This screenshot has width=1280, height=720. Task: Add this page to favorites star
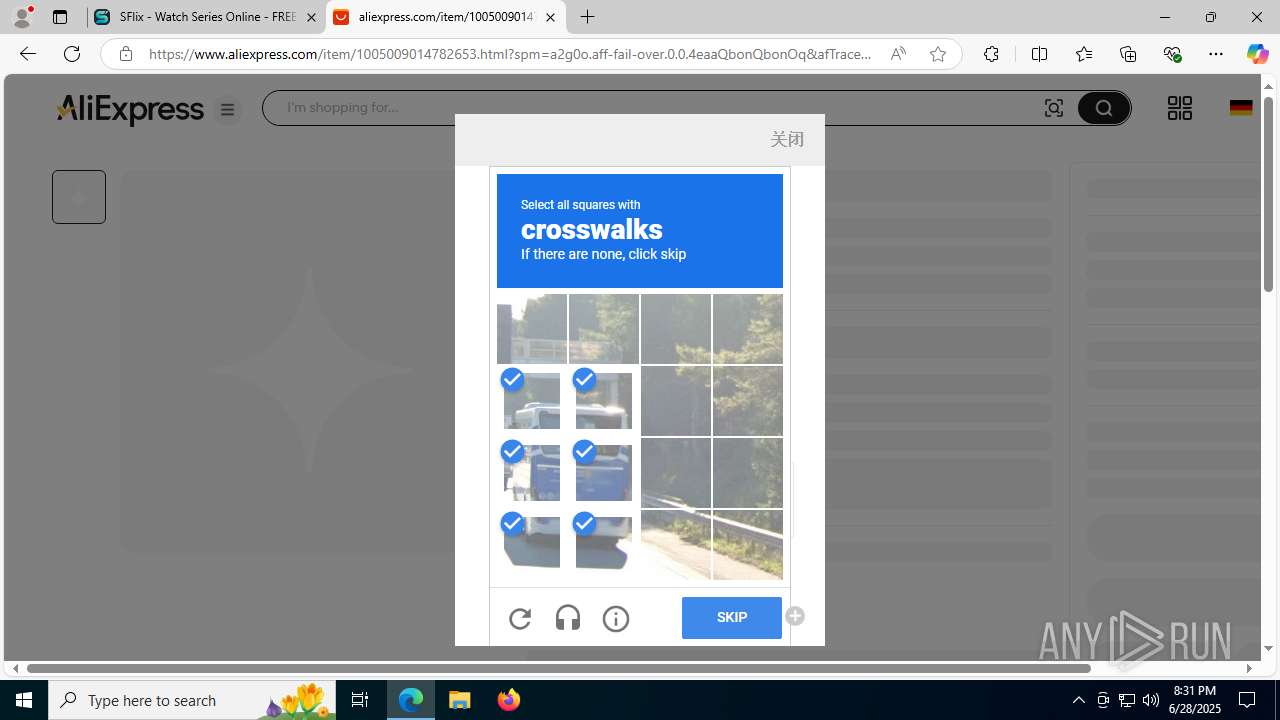coord(938,54)
